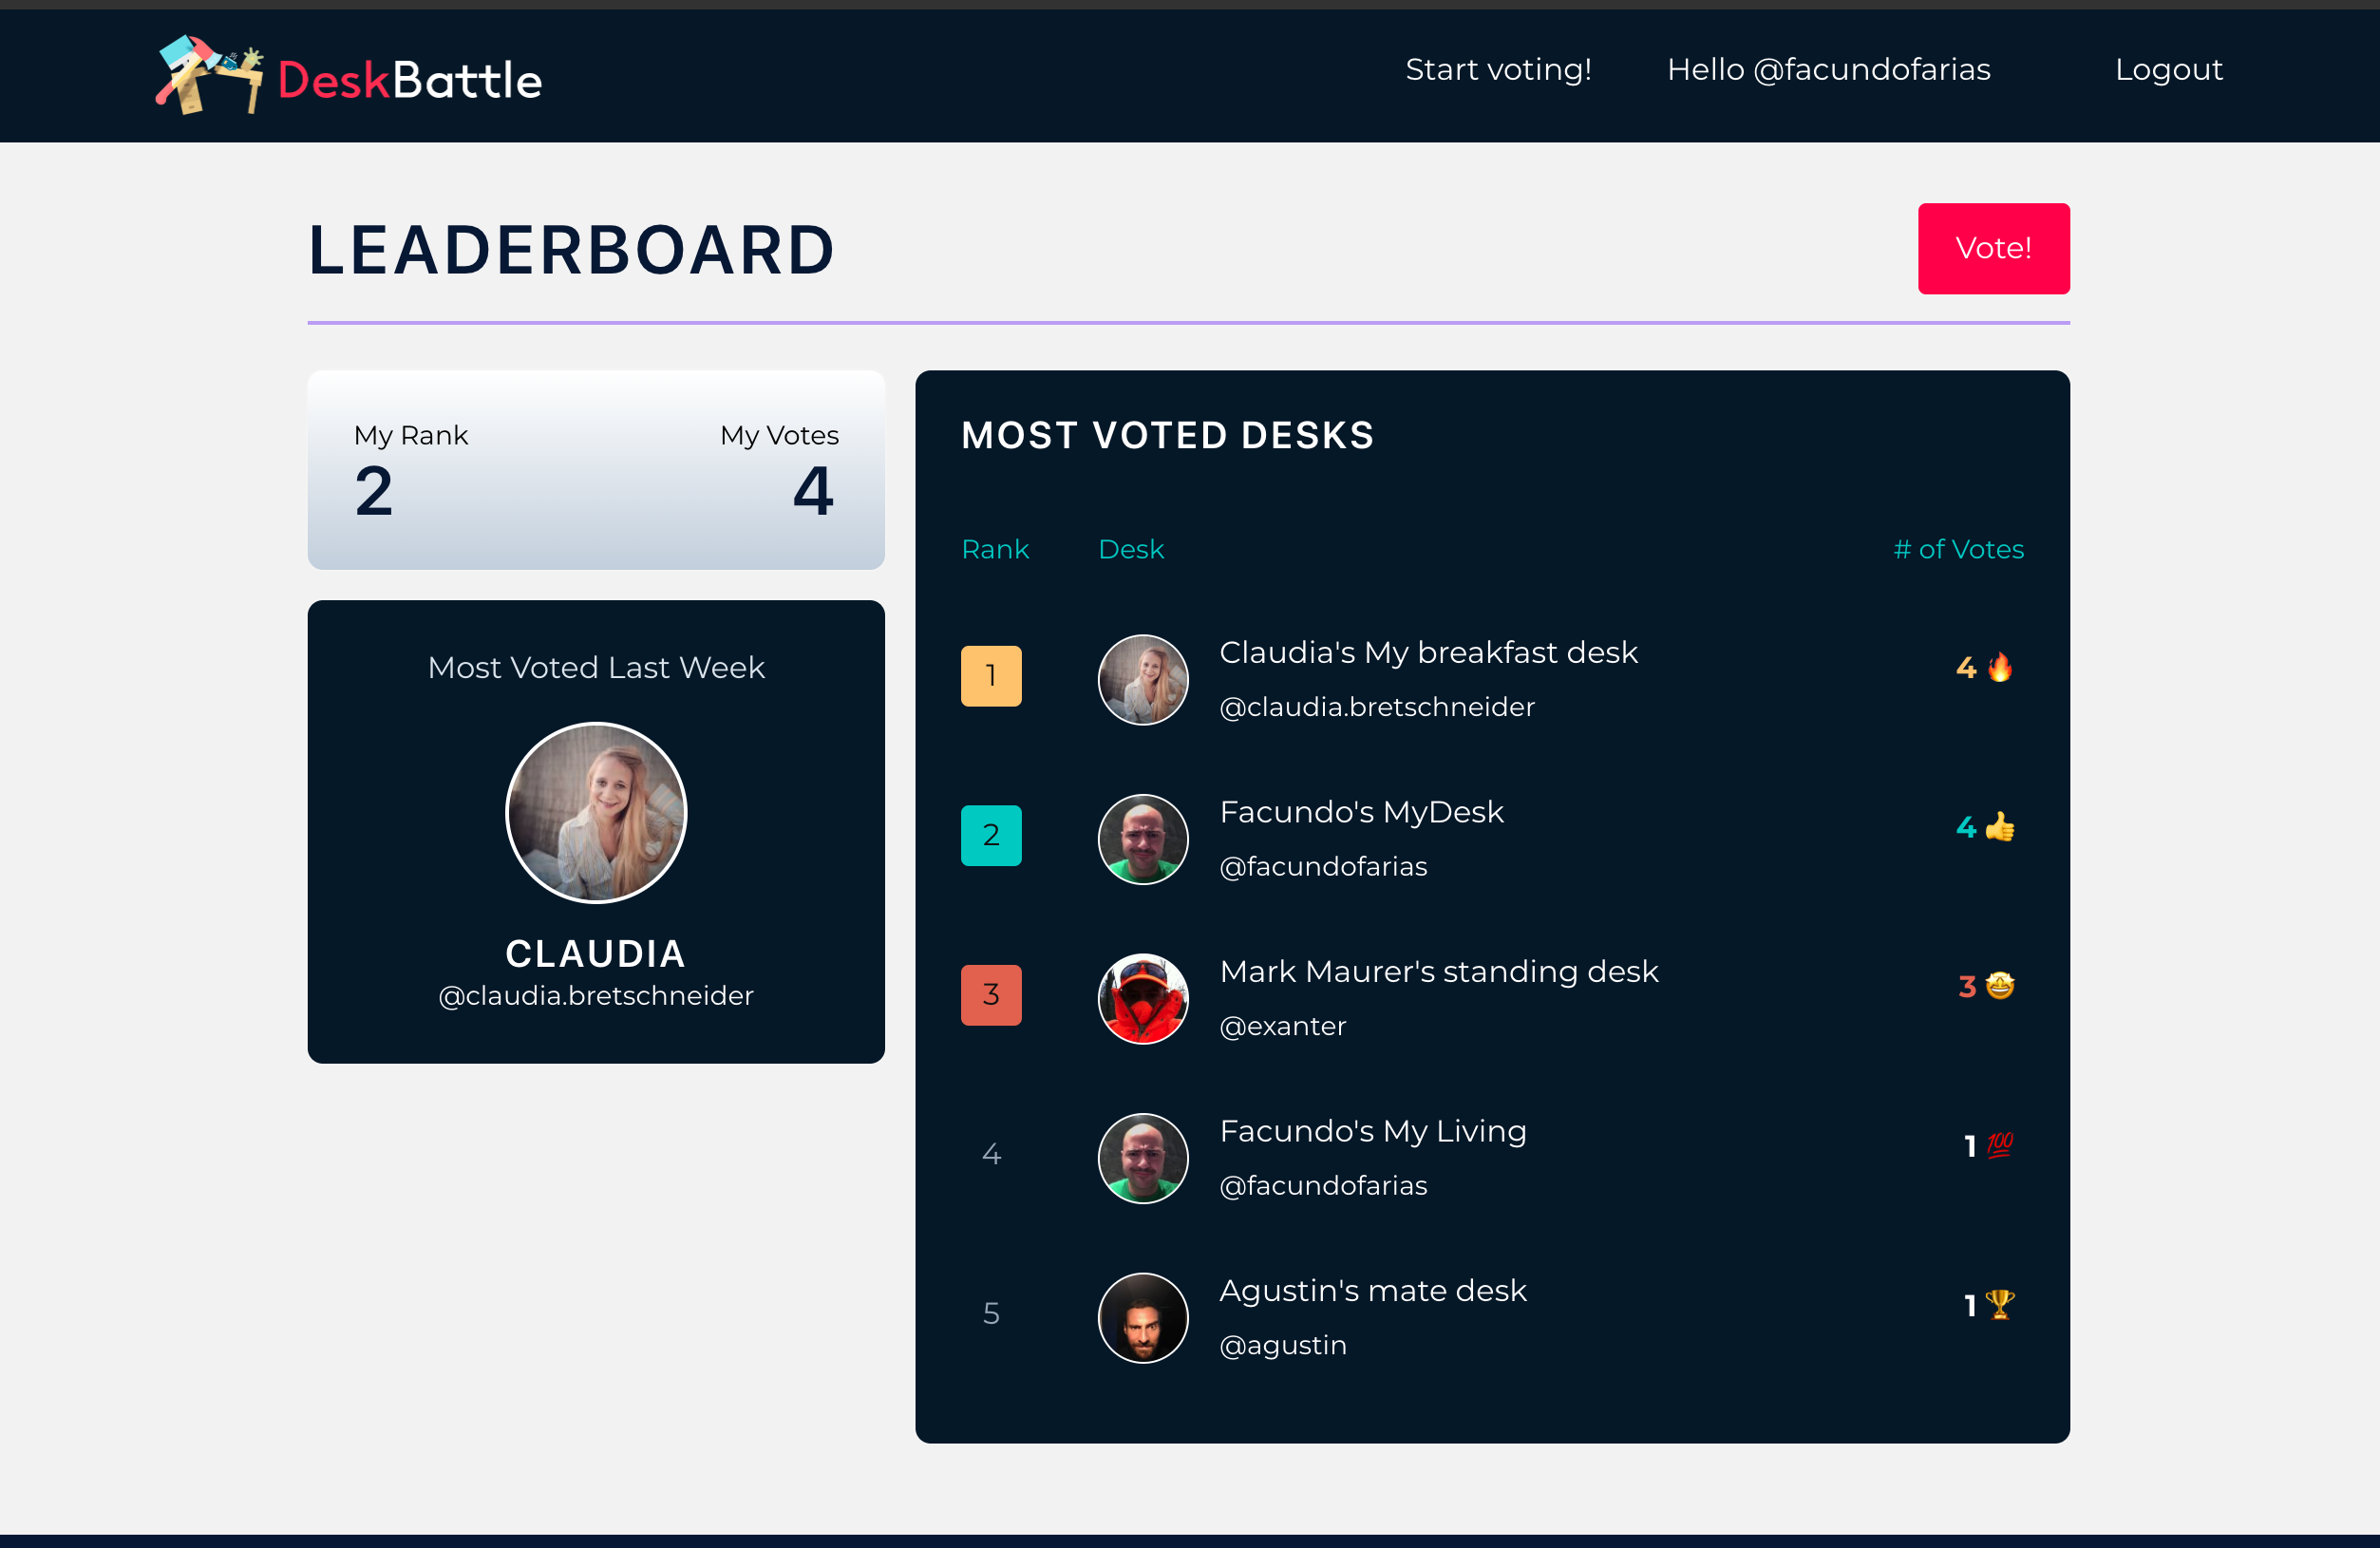This screenshot has width=2380, height=1548.
Task: Open Facundo's MyDesk entry
Action: [1362, 812]
